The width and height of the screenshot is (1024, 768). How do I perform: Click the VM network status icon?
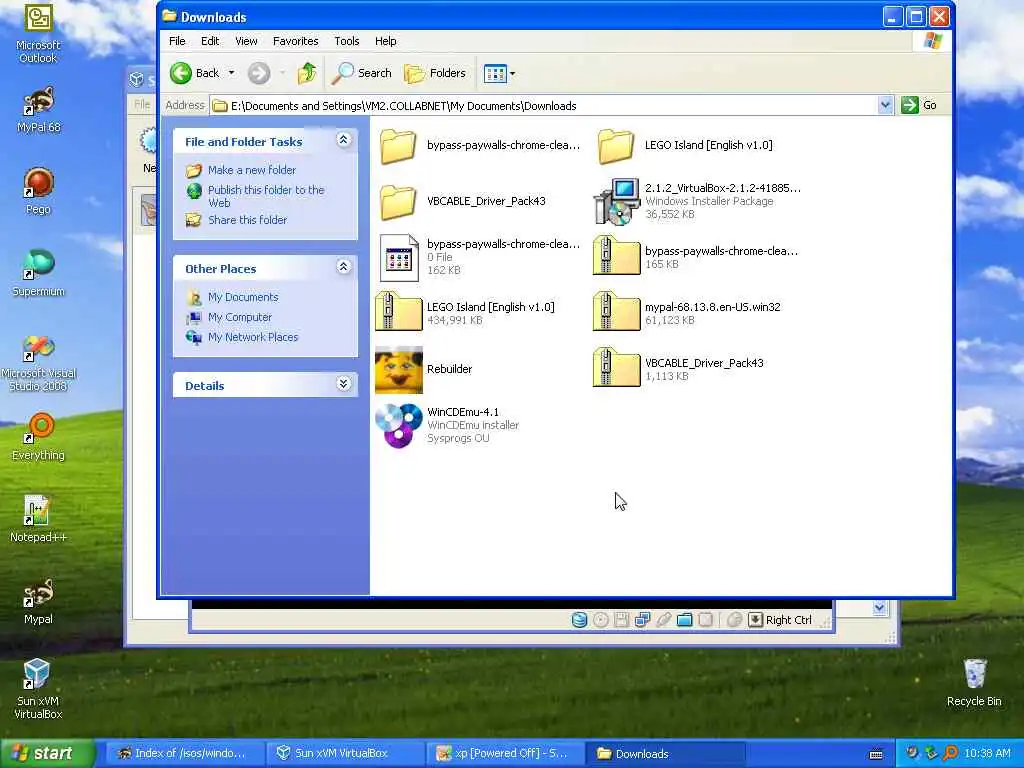[x=642, y=620]
